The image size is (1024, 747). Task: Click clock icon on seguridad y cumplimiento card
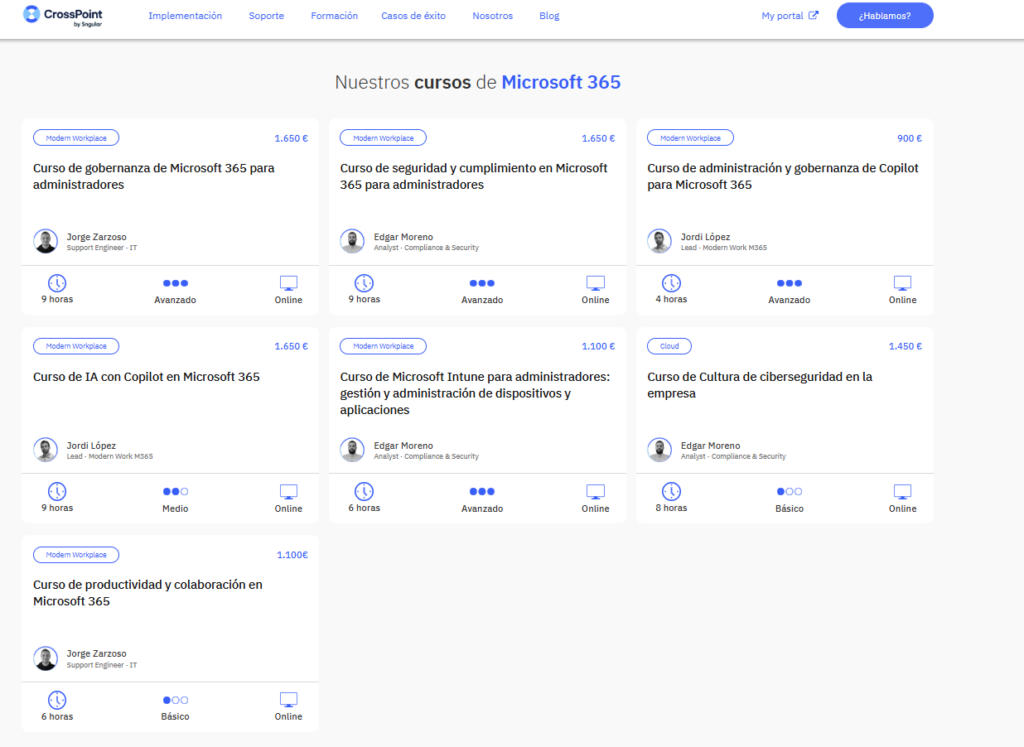click(x=364, y=283)
